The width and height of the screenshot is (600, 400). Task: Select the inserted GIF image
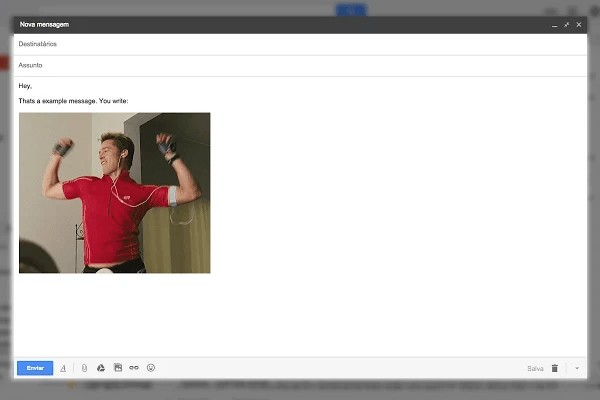tap(114, 192)
